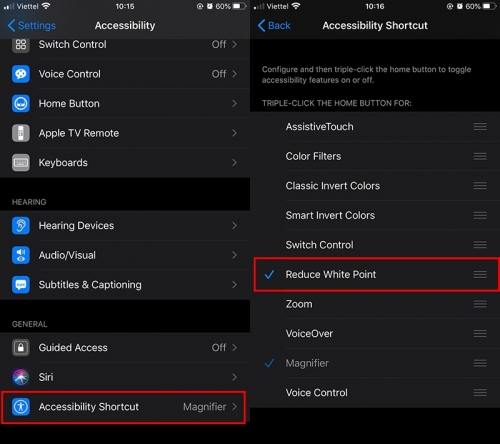Open the Guided Access lock icon
The height and width of the screenshot is (444, 500).
point(21,348)
